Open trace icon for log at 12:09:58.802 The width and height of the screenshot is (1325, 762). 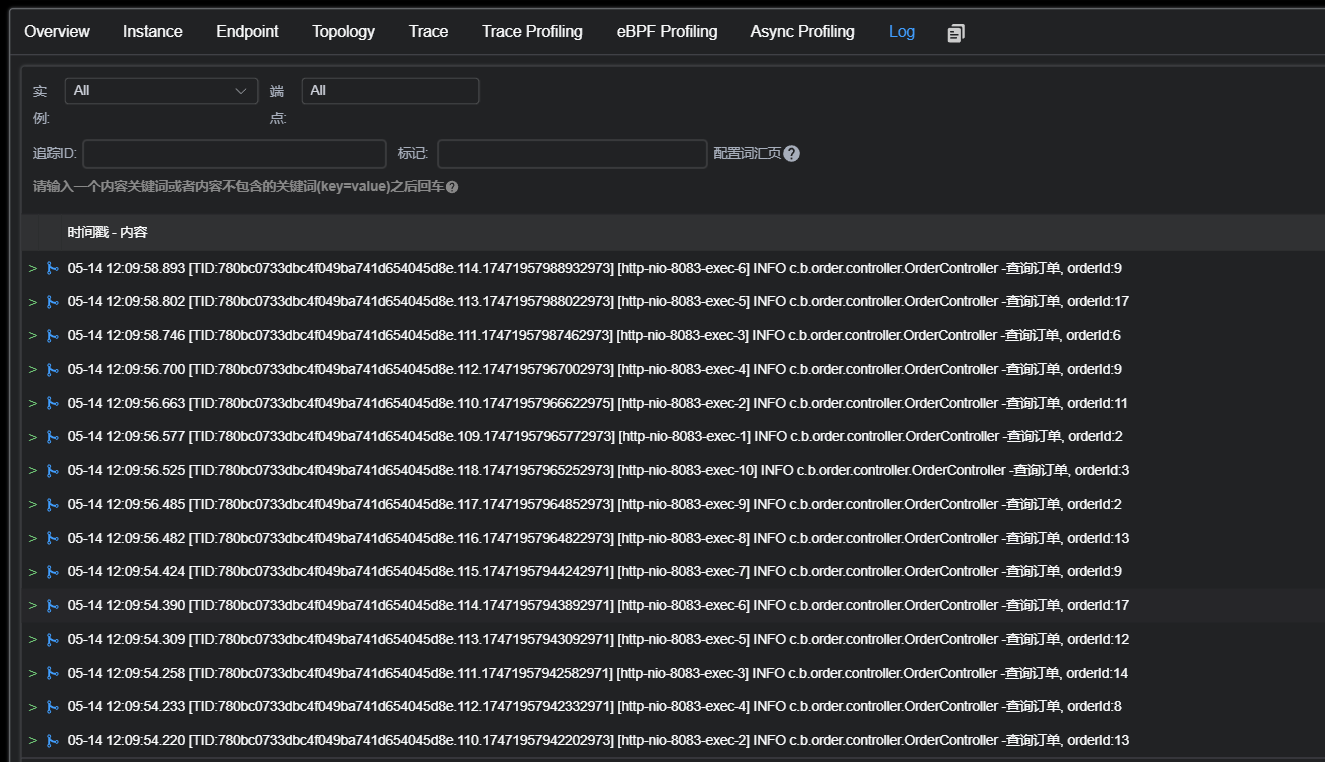(53, 302)
